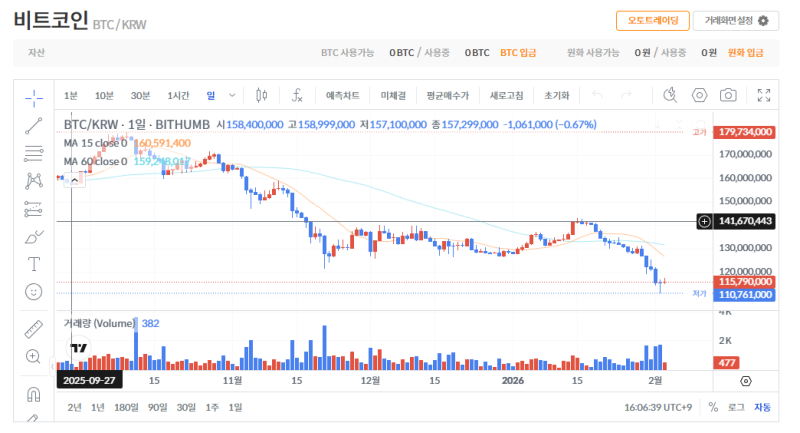The image size is (800, 433).
Task: Toggle percent scale mode
Action: click(713, 407)
